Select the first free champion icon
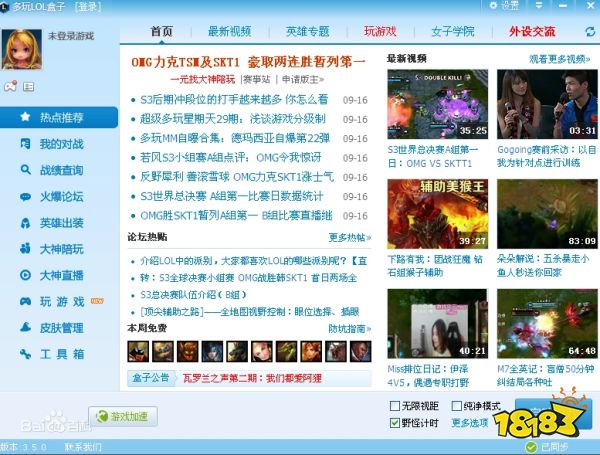The width and height of the screenshot is (600, 455). [138, 351]
